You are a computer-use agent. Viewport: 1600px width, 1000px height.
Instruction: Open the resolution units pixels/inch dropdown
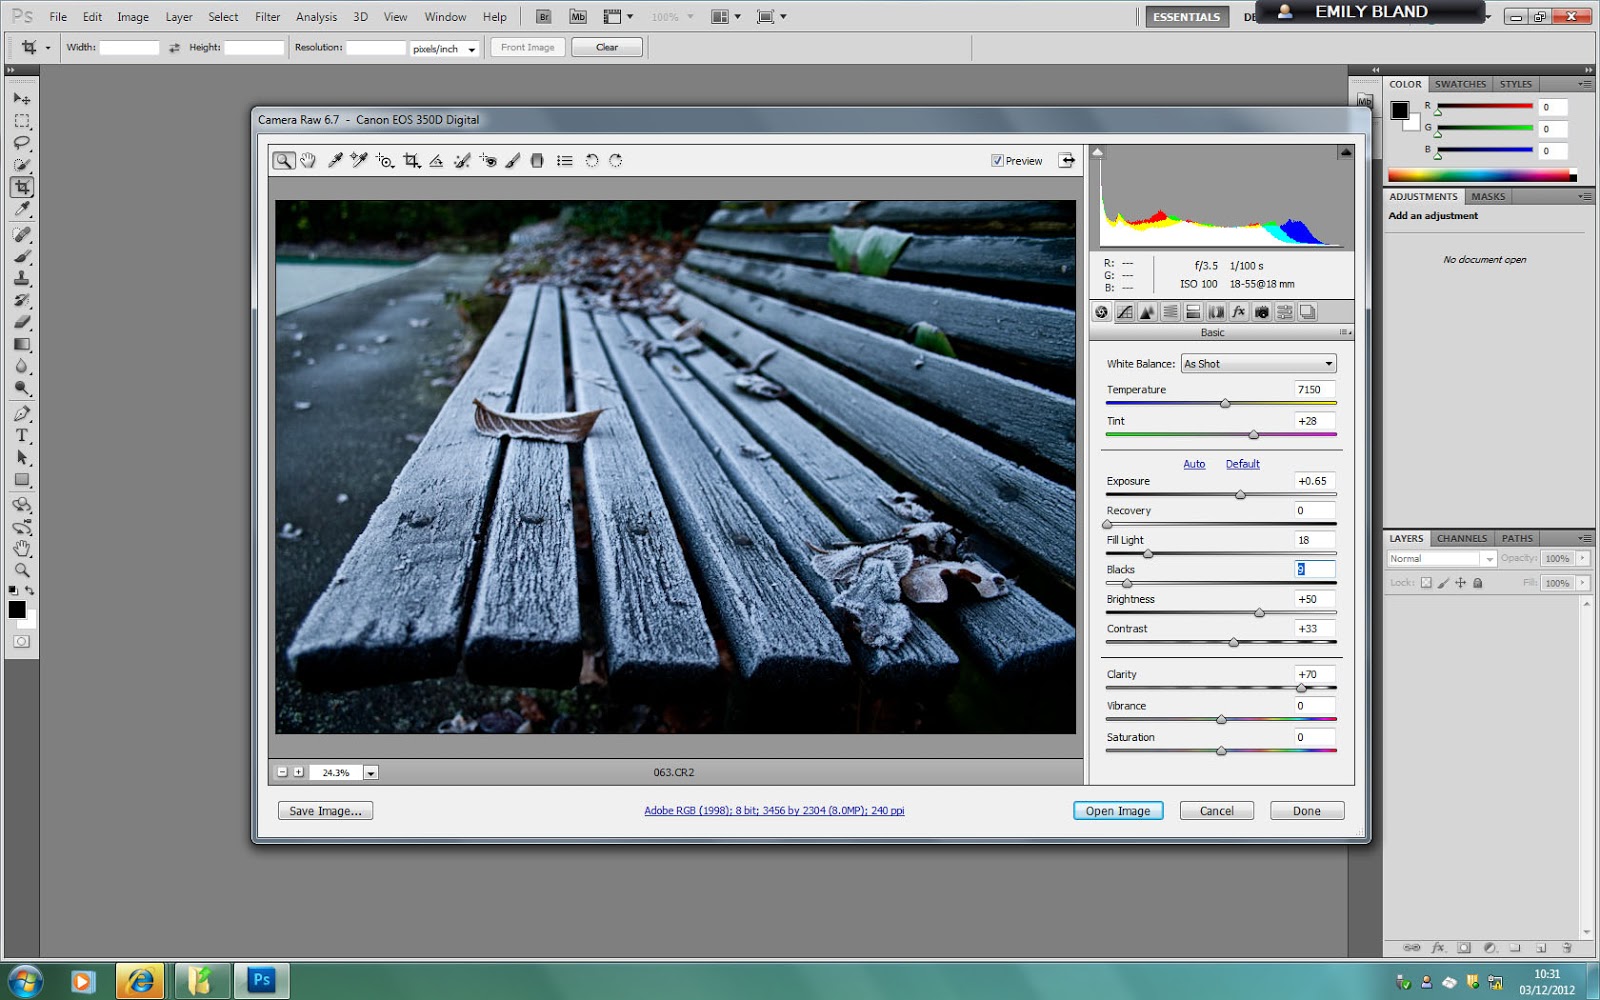tap(444, 48)
